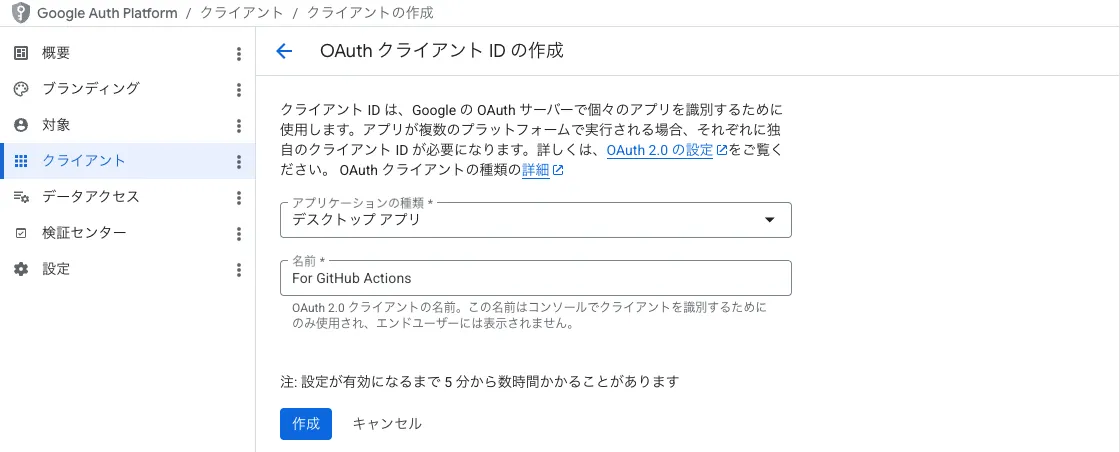Click the 概要 dashboard icon in sidebar
This screenshot has width=1120, height=452.
21,53
